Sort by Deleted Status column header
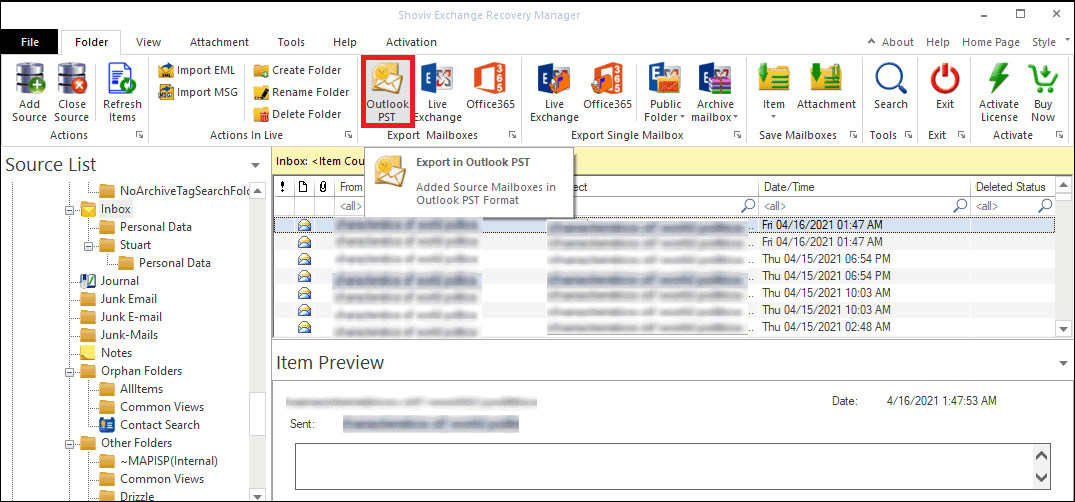Image resolution: width=1075 pixels, height=502 pixels. tap(1010, 187)
